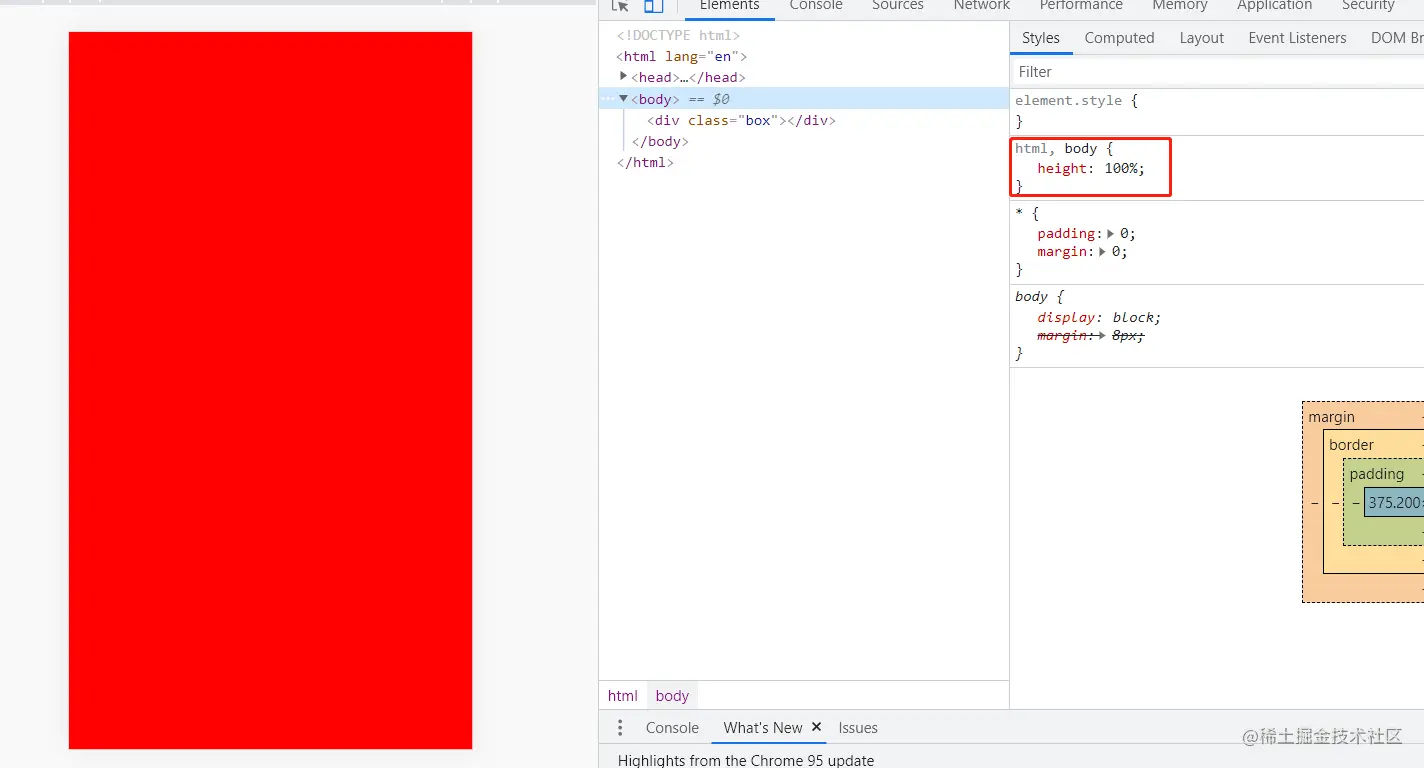Switch to the Computed sidebar tab
Viewport: 1424px width, 768px height.
1119,38
